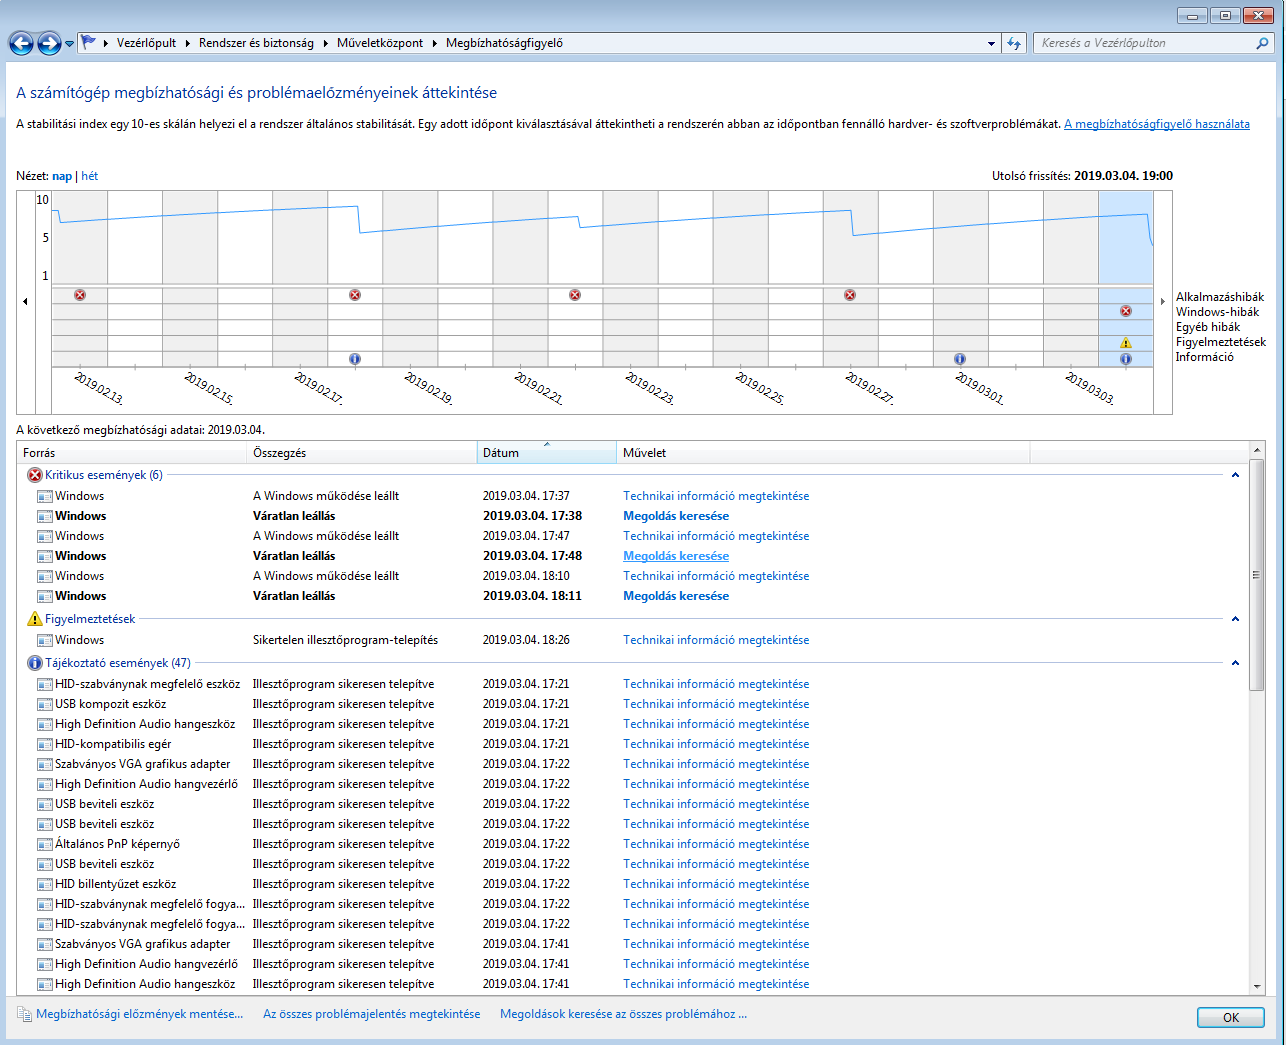The image size is (1286, 1045).
Task: Select the Általános PnP képernyő row icon
Action: pyautogui.click(x=45, y=844)
